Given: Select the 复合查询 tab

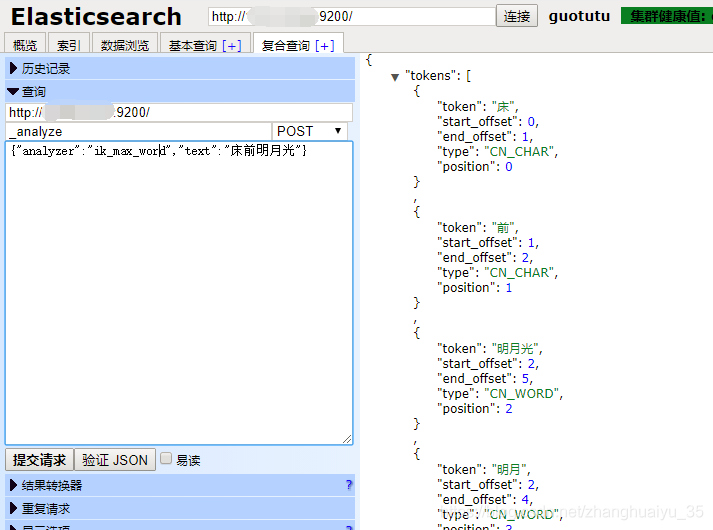Looking at the screenshot, I should point(286,45).
